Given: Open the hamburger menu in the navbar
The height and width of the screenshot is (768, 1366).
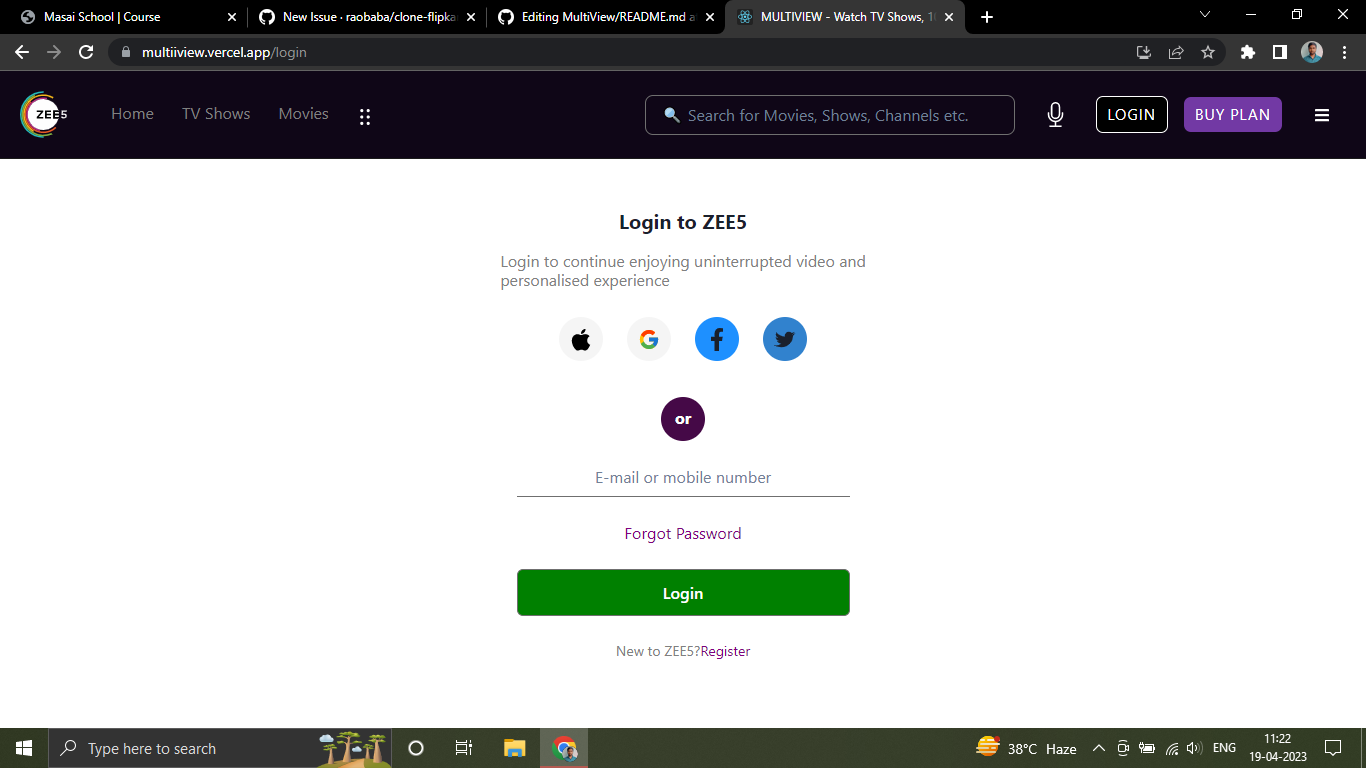Looking at the screenshot, I should point(1322,114).
